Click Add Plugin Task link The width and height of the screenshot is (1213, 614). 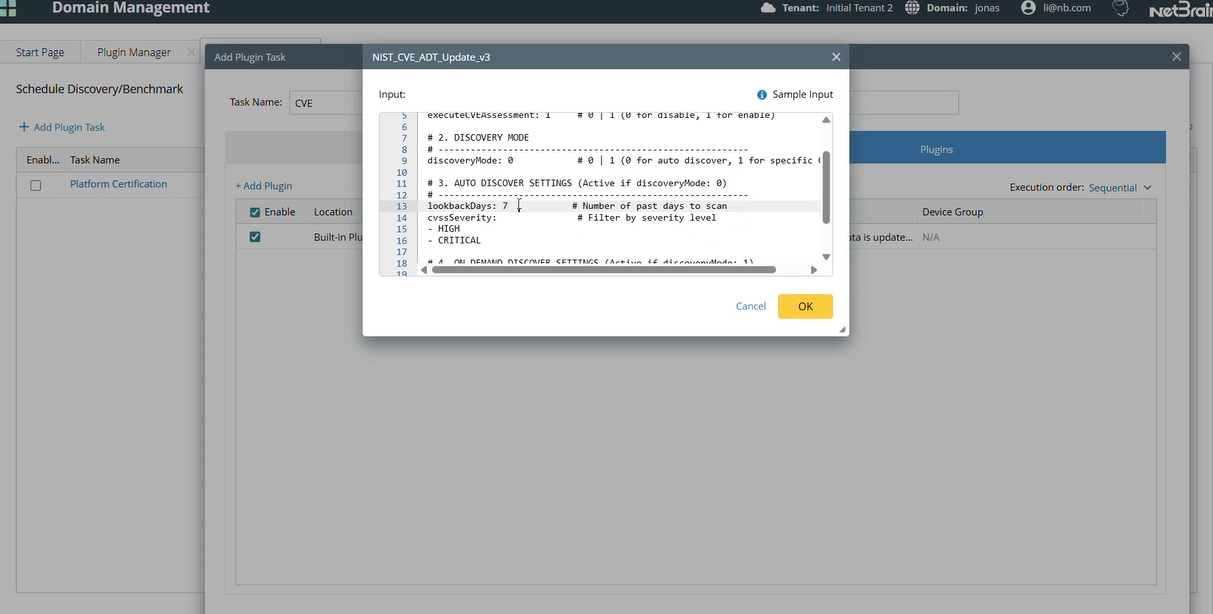(x=61, y=127)
